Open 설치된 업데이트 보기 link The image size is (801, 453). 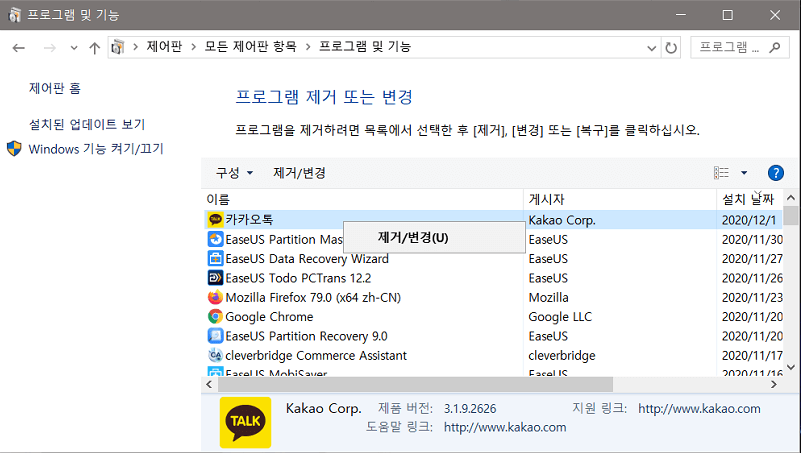click(x=87, y=124)
